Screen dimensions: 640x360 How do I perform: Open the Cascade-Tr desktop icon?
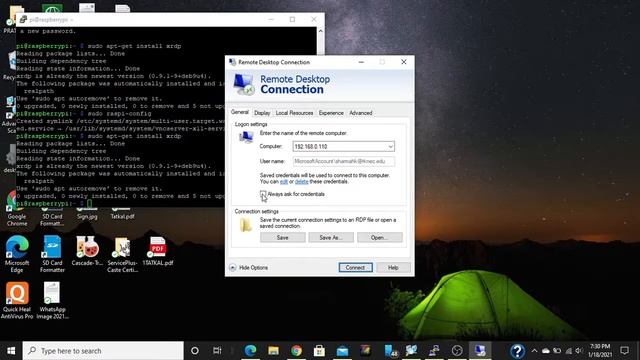click(x=87, y=251)
